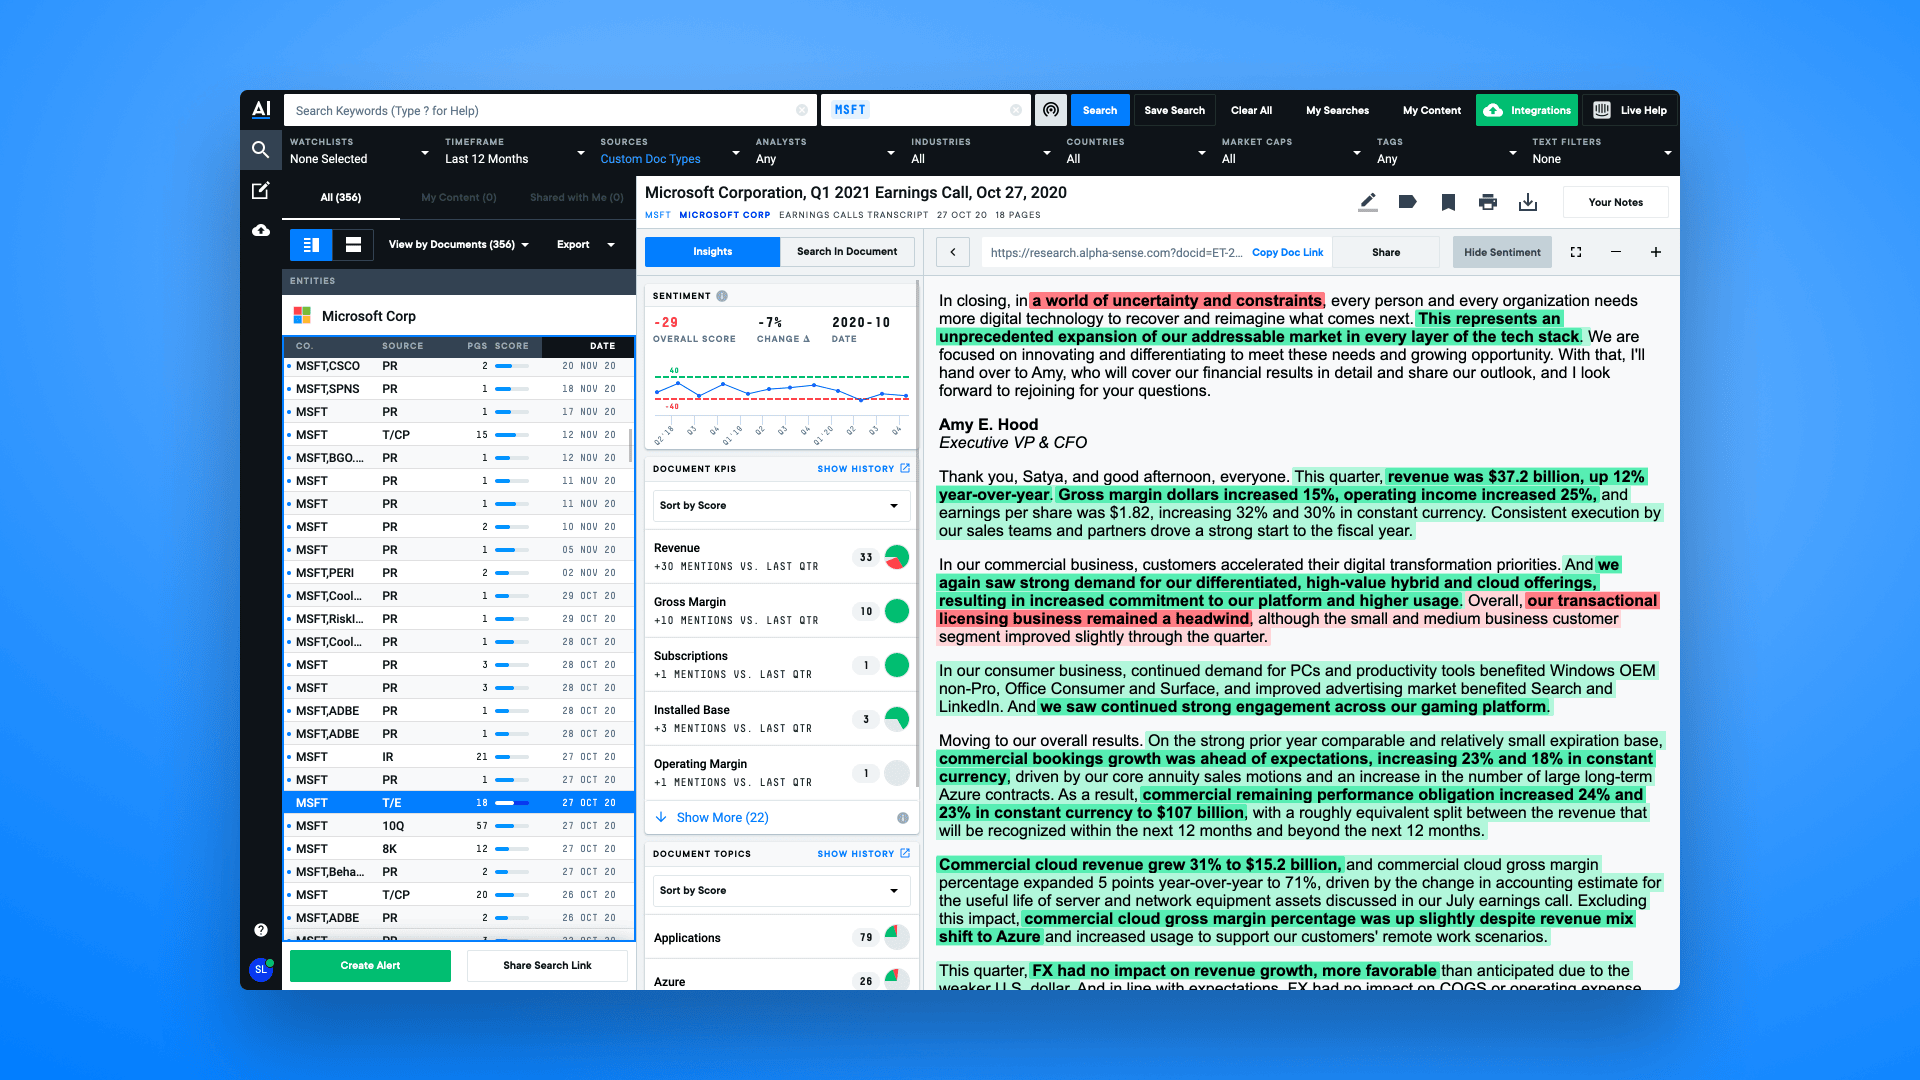Print the transcript via the printer icon
1920x1080 pixels.
(x=1488, y=201)
